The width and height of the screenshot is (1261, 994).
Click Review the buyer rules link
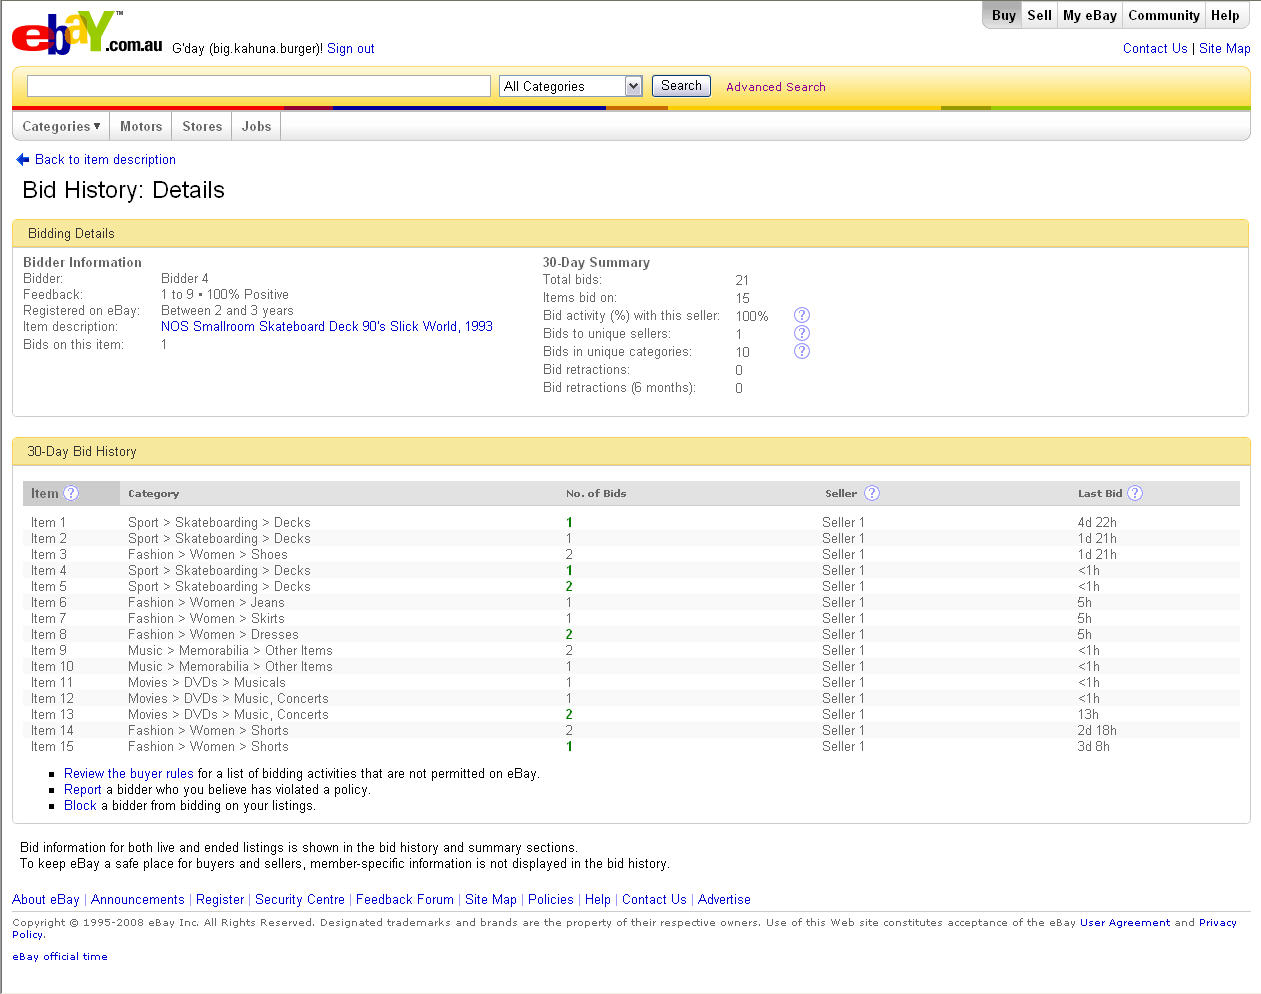coord(129,774)
